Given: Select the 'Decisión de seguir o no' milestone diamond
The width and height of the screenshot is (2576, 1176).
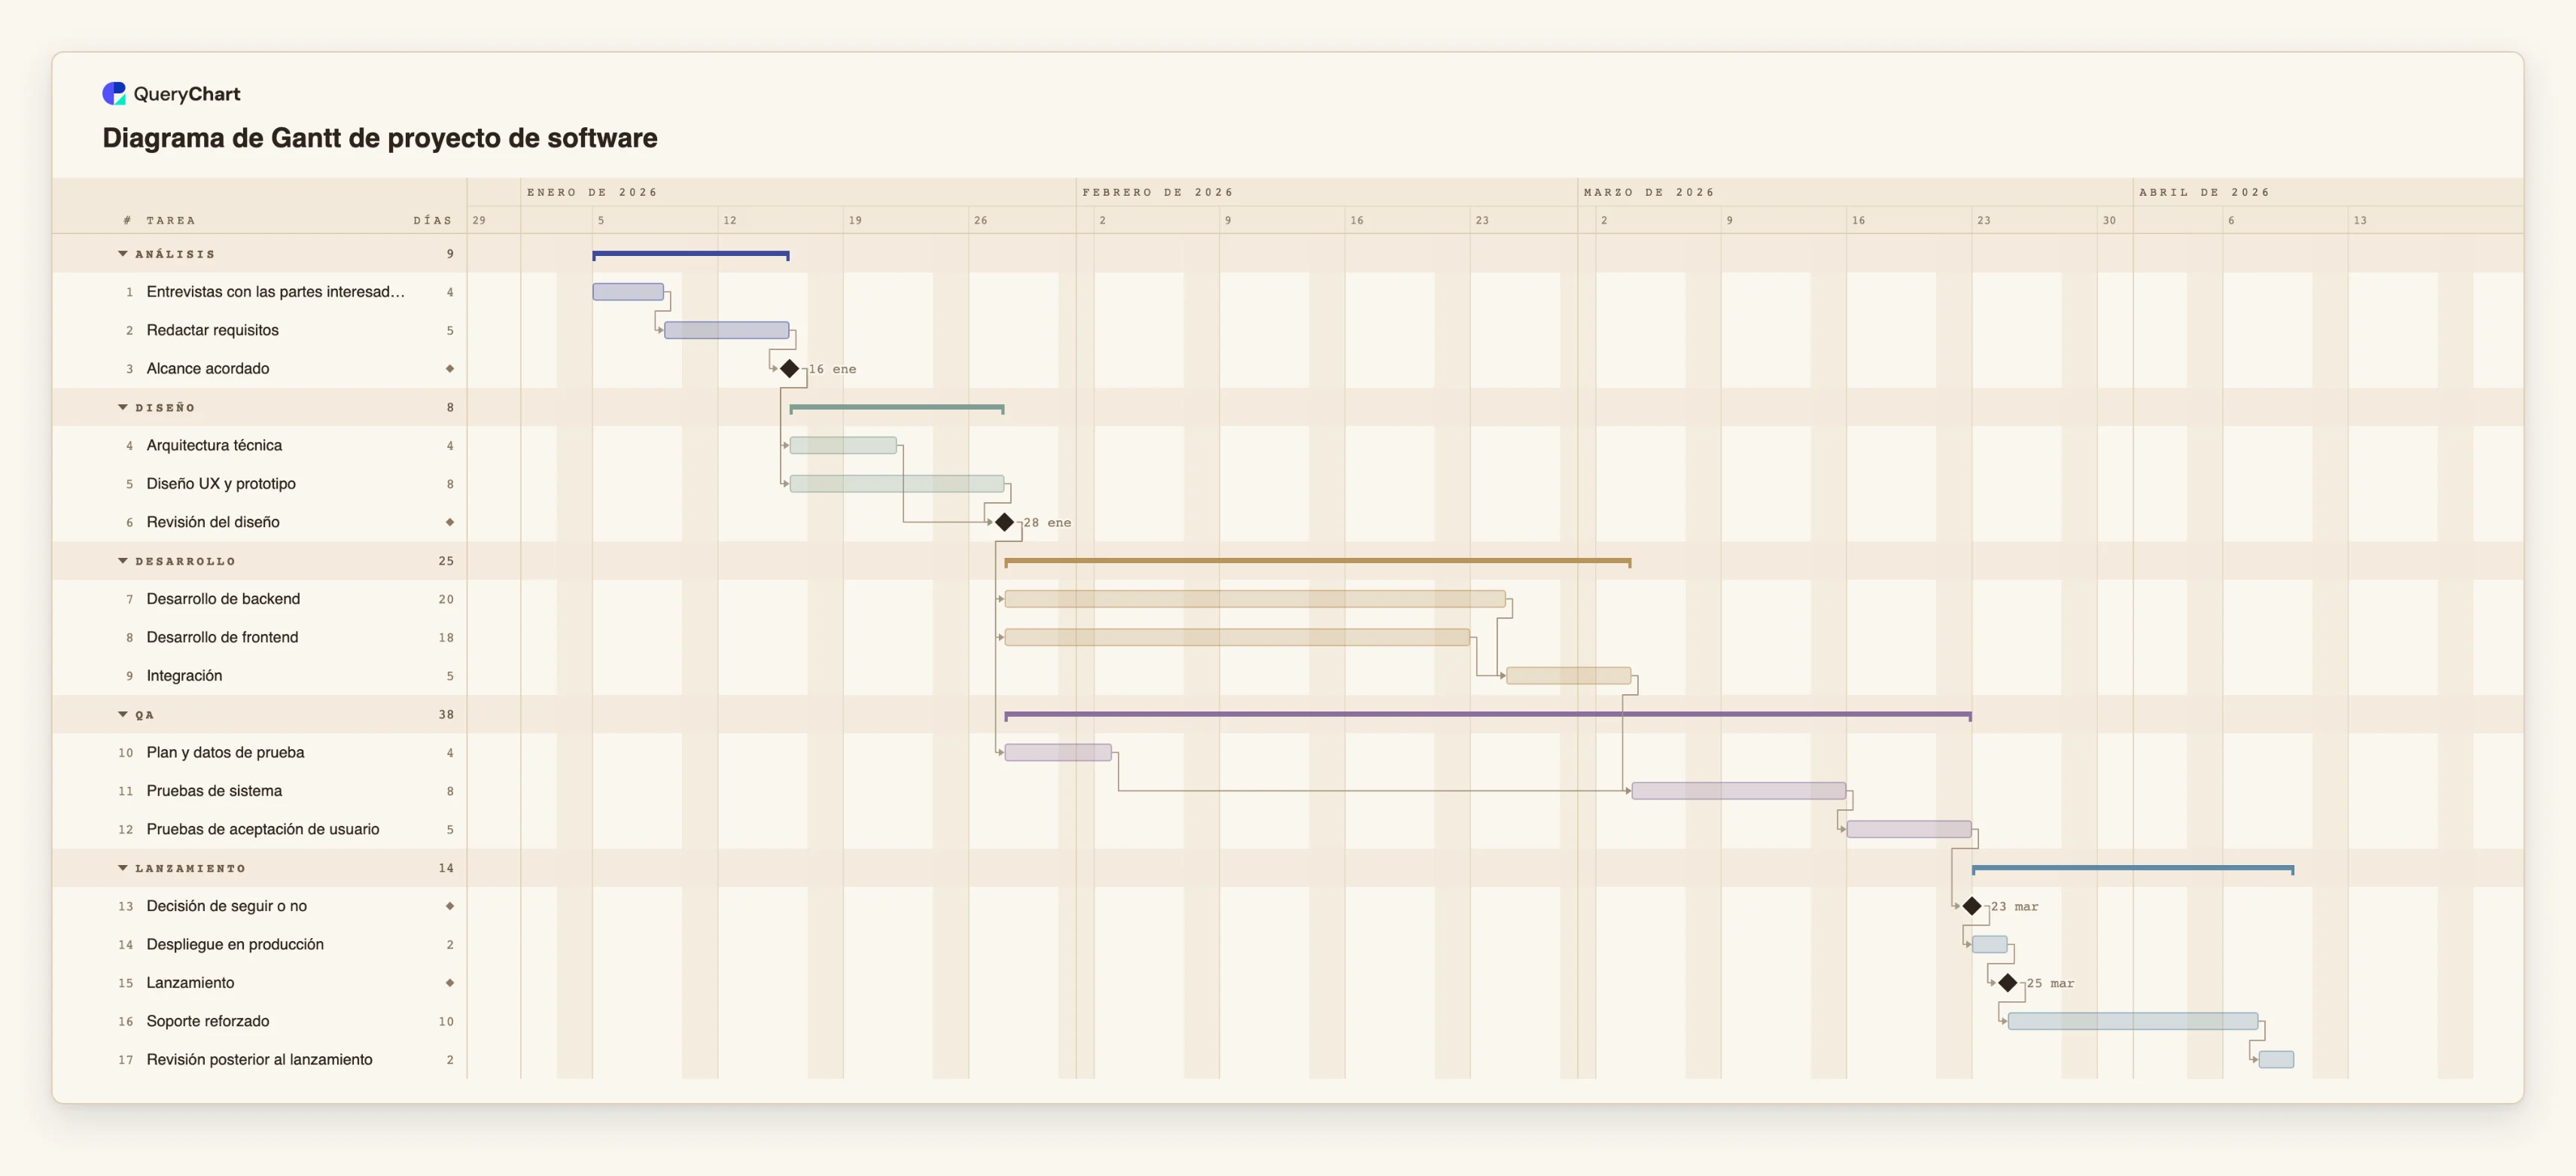Looking at the screenshot, I should [1971, 906].
